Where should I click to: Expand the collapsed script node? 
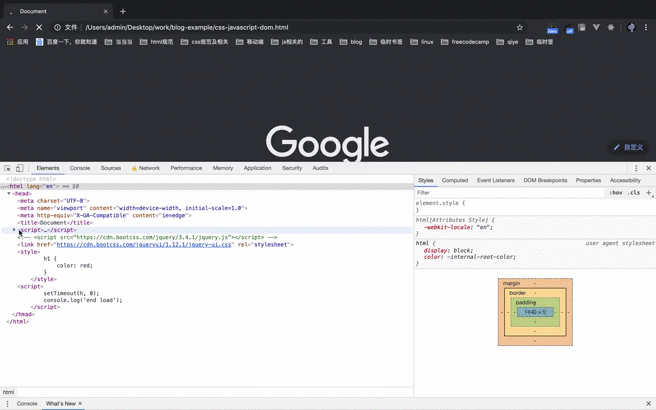14,230
